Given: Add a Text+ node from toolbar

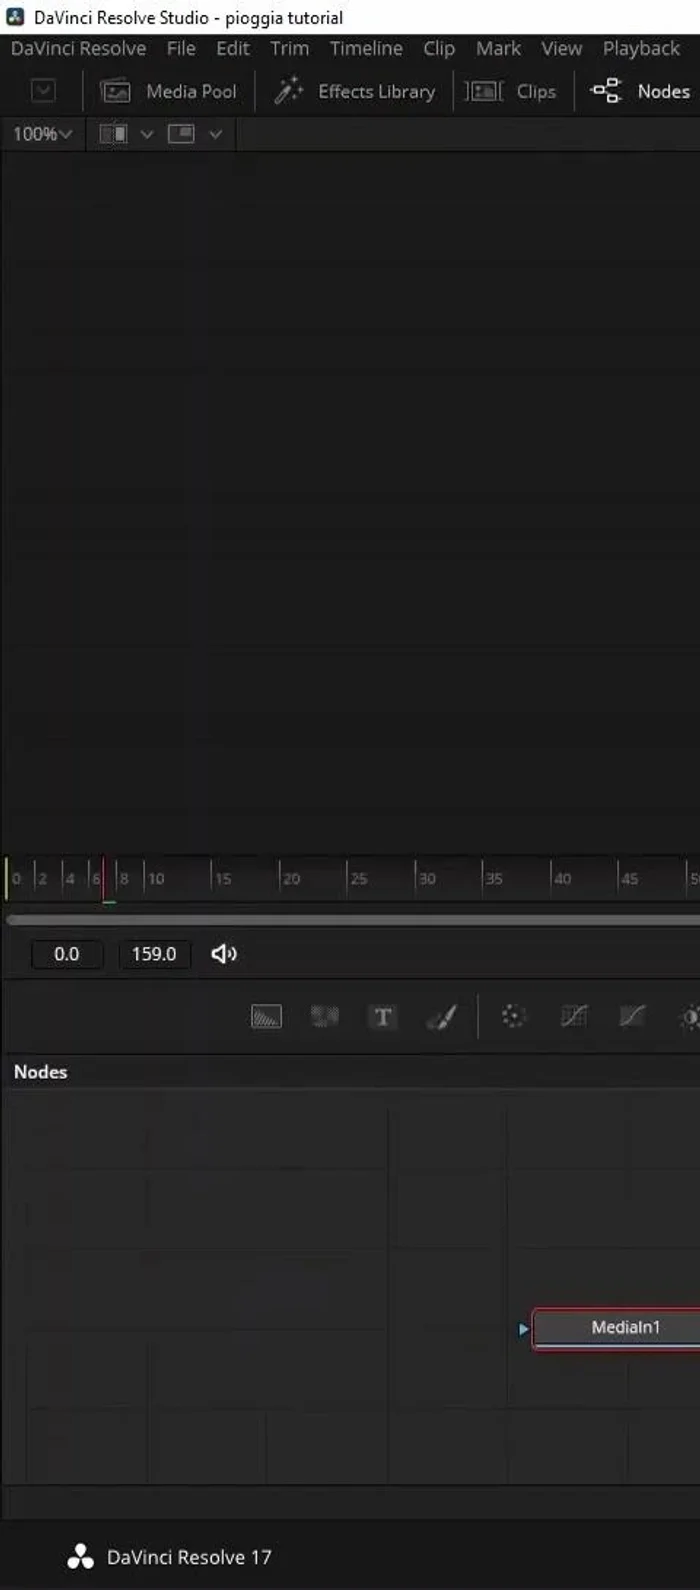Looking at the screenshot, I should tap(382, 1017).
